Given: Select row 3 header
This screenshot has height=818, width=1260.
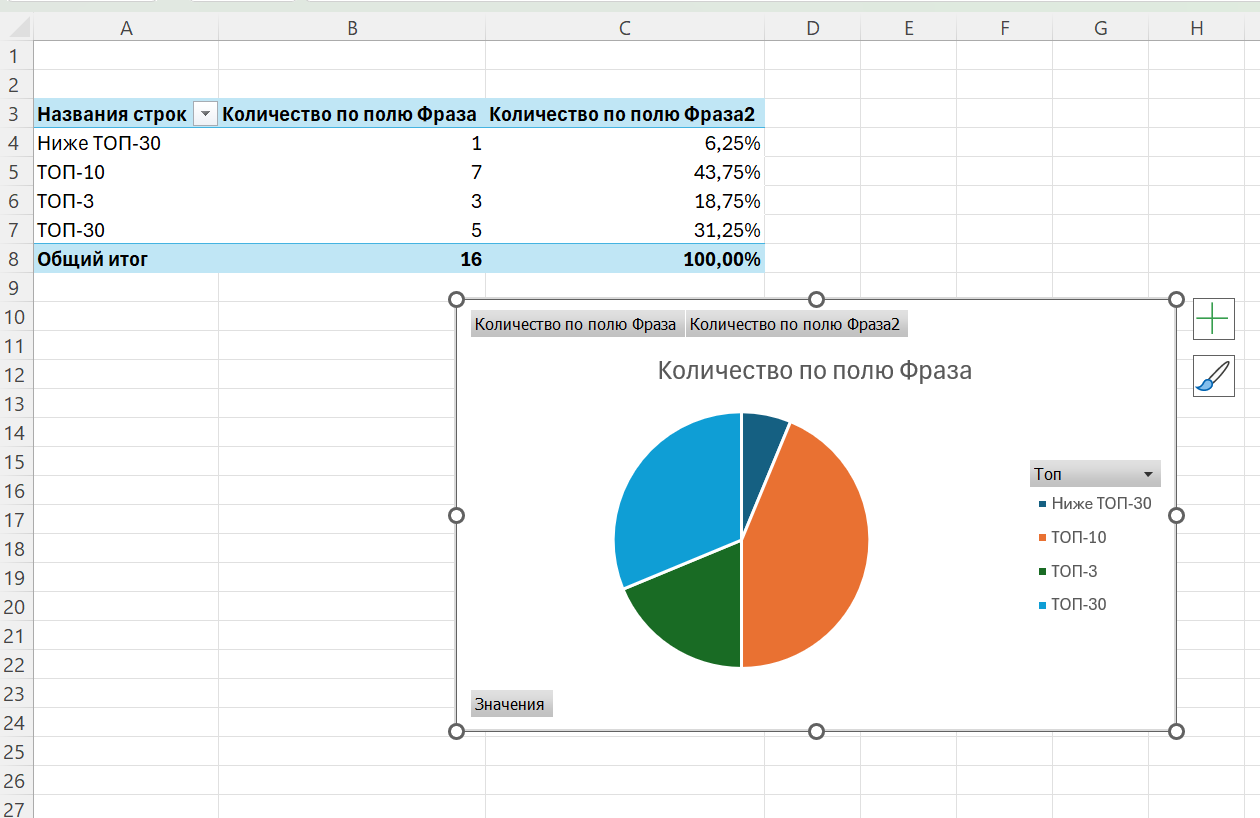Looking at the screenshot, I should point(16,114).
